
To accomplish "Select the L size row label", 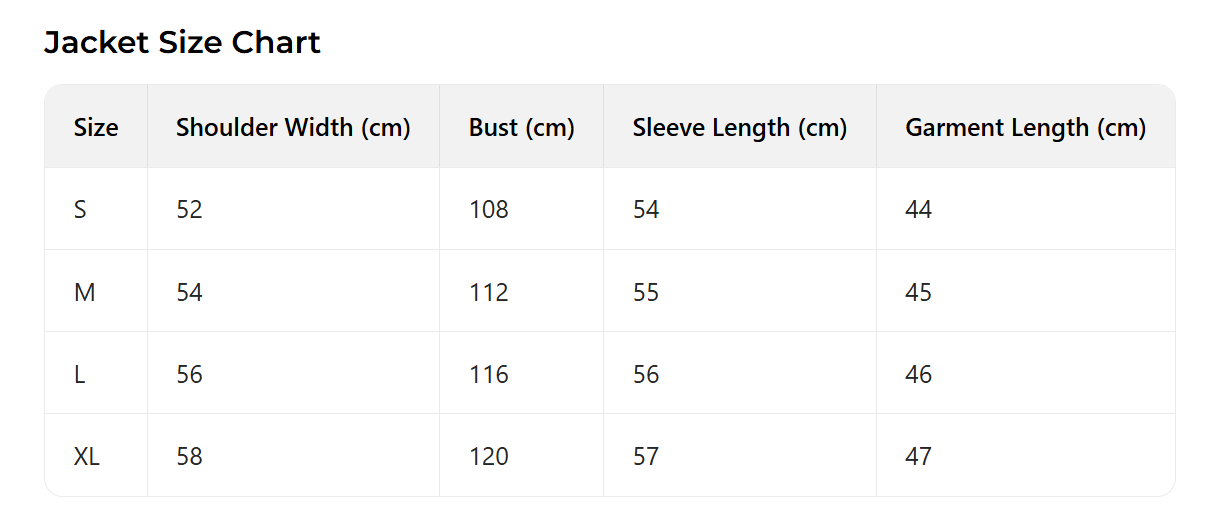I will [80, 374].
